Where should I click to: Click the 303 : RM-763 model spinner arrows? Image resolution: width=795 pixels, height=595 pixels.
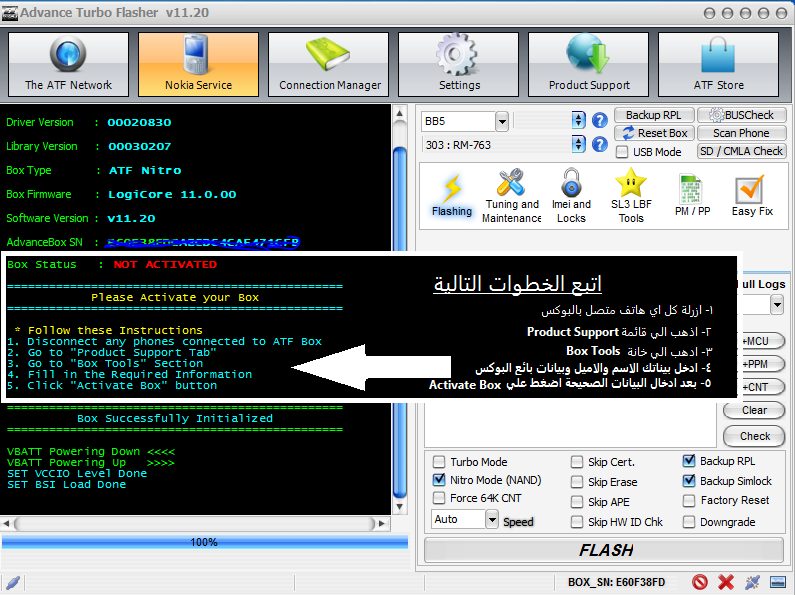point(579,144)
